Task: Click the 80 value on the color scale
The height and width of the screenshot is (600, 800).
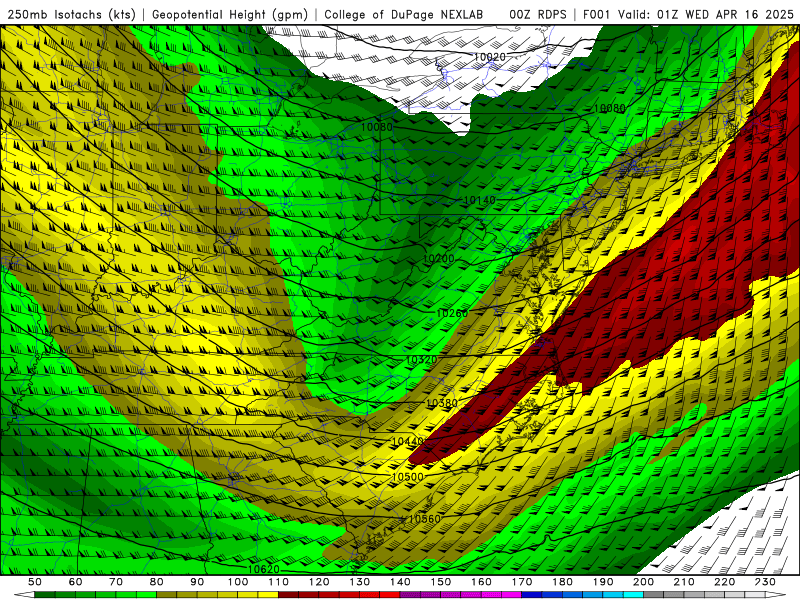Action: pos(157,582)
